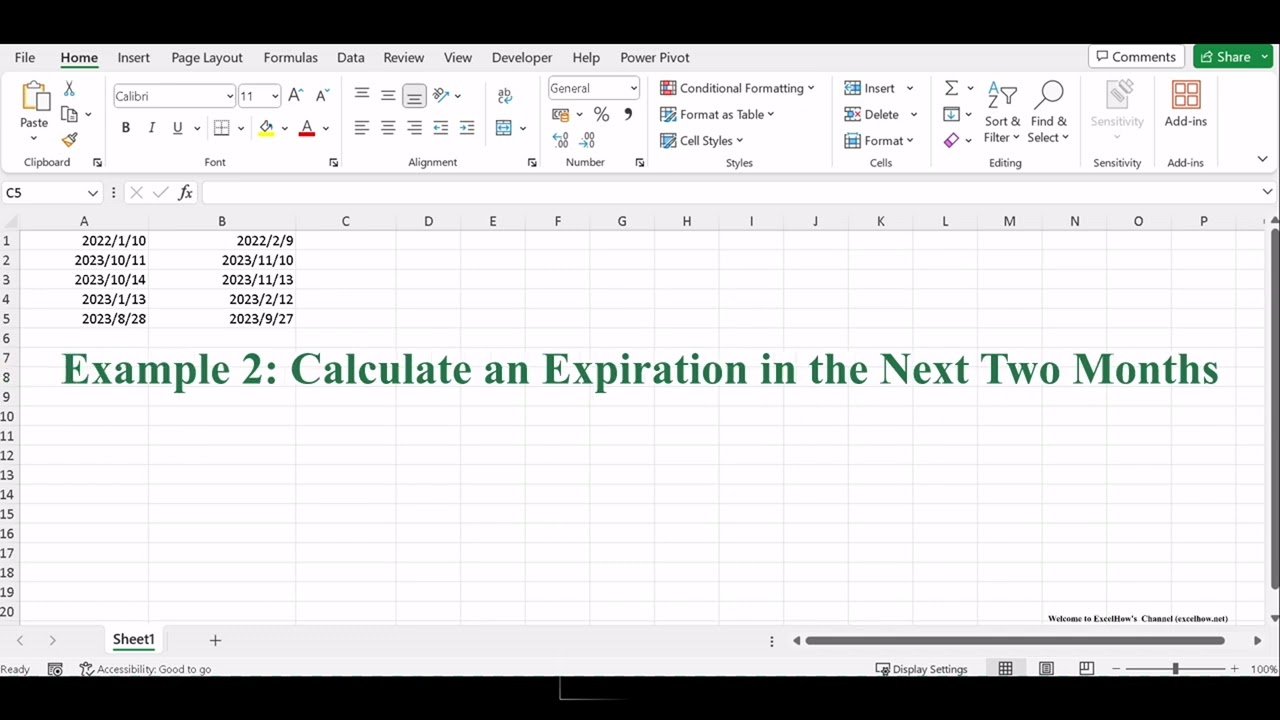
Task: Expand the Insert cells dropdown arrow
Action: tap(910, 88)
